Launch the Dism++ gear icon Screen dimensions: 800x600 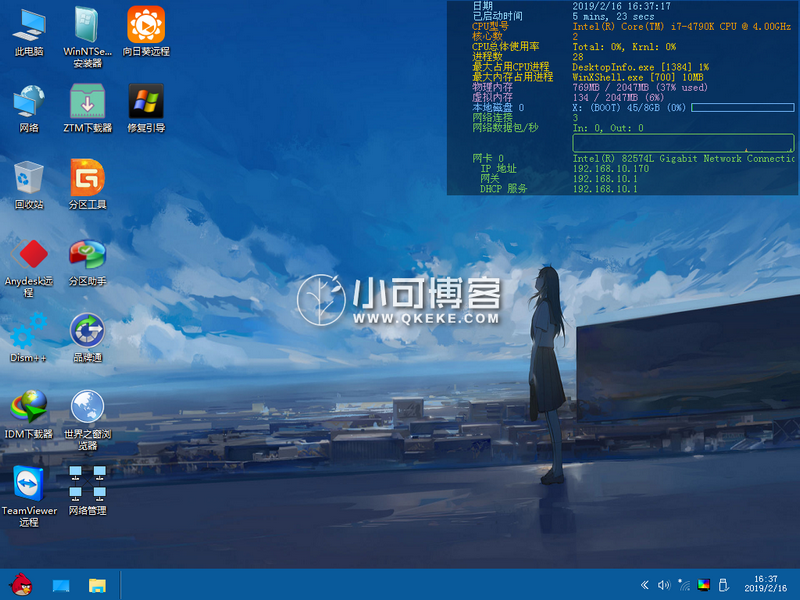tap(29, 338)
